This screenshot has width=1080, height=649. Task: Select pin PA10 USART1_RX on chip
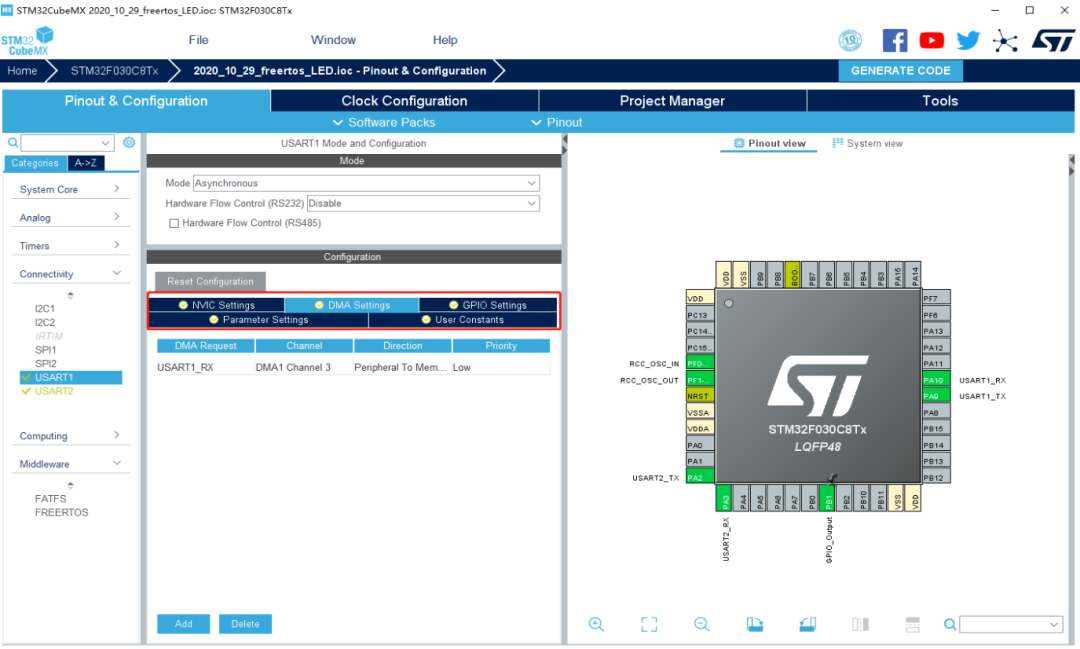pyautogui.click(x=936, y=380)
